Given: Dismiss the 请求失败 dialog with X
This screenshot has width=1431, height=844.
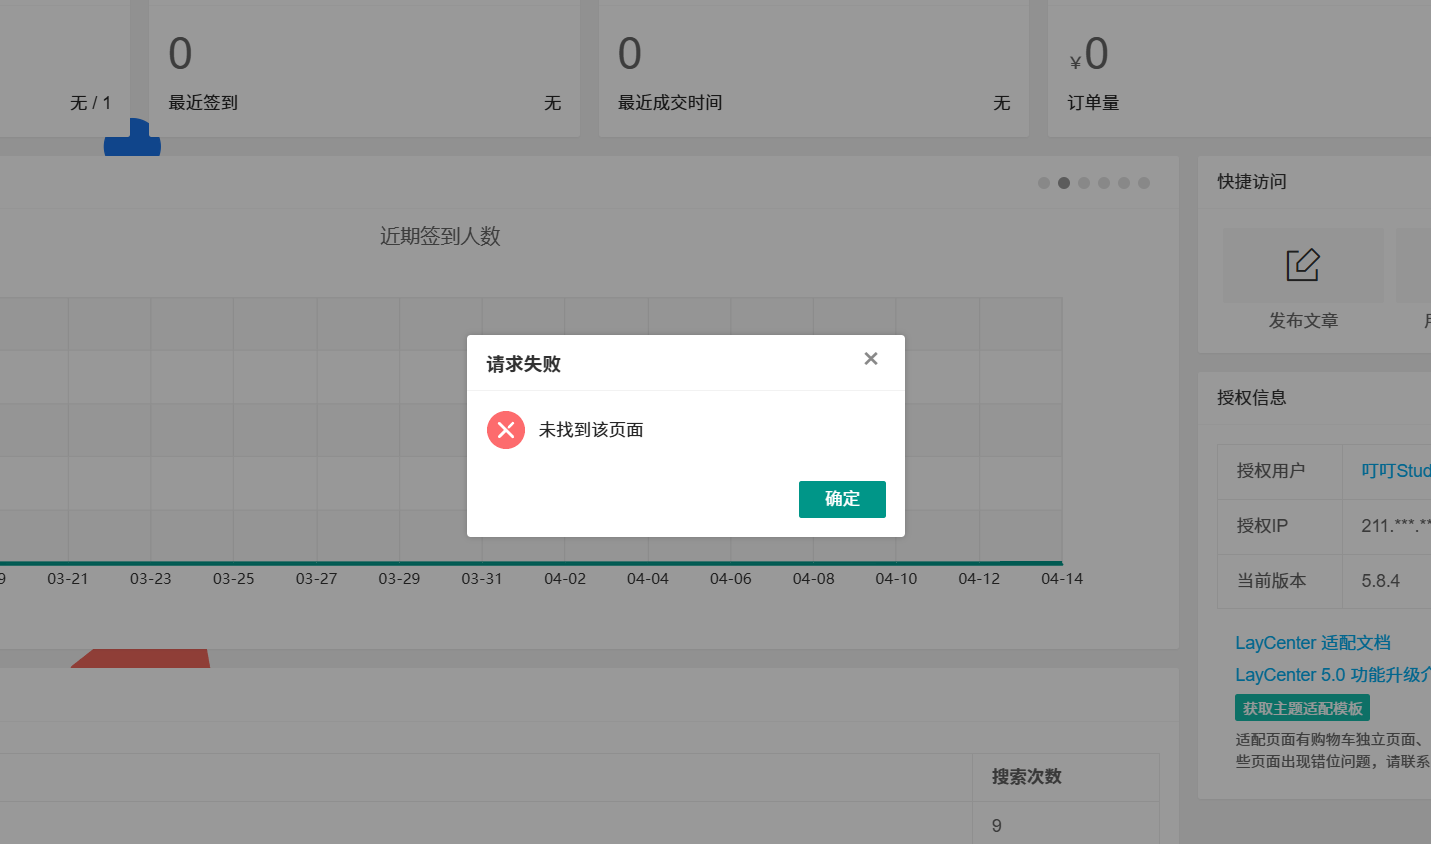Looking at the screenshot, I should coord(870,358).
